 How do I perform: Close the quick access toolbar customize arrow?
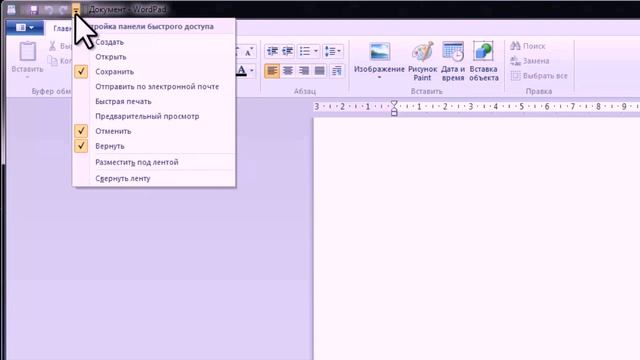[76, 9]
